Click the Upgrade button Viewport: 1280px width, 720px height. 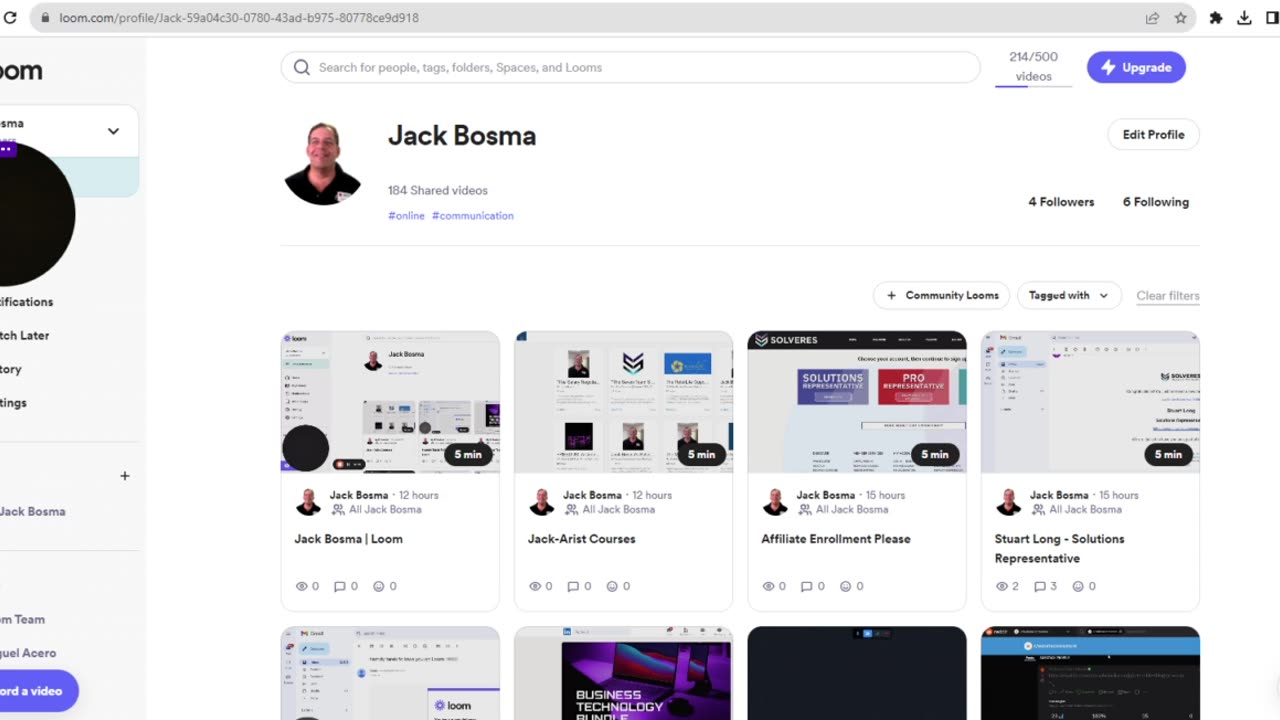(1136, 67)
